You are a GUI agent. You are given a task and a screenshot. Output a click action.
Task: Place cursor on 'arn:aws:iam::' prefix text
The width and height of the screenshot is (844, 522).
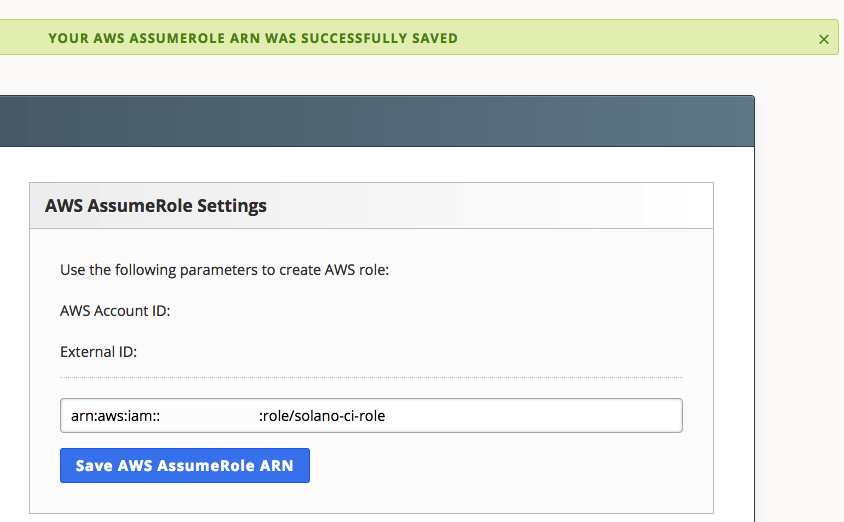115,416
